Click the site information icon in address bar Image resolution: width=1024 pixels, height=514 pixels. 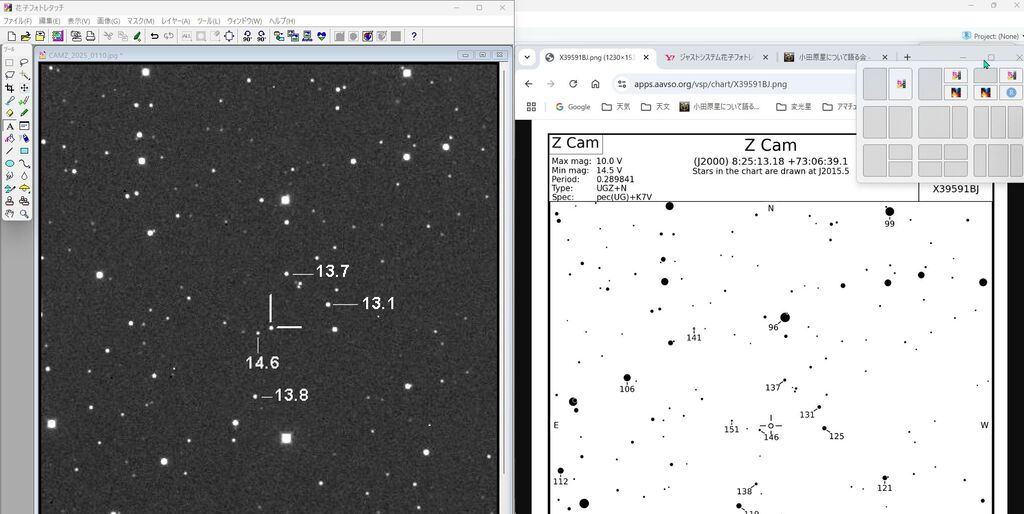(622, 84)
